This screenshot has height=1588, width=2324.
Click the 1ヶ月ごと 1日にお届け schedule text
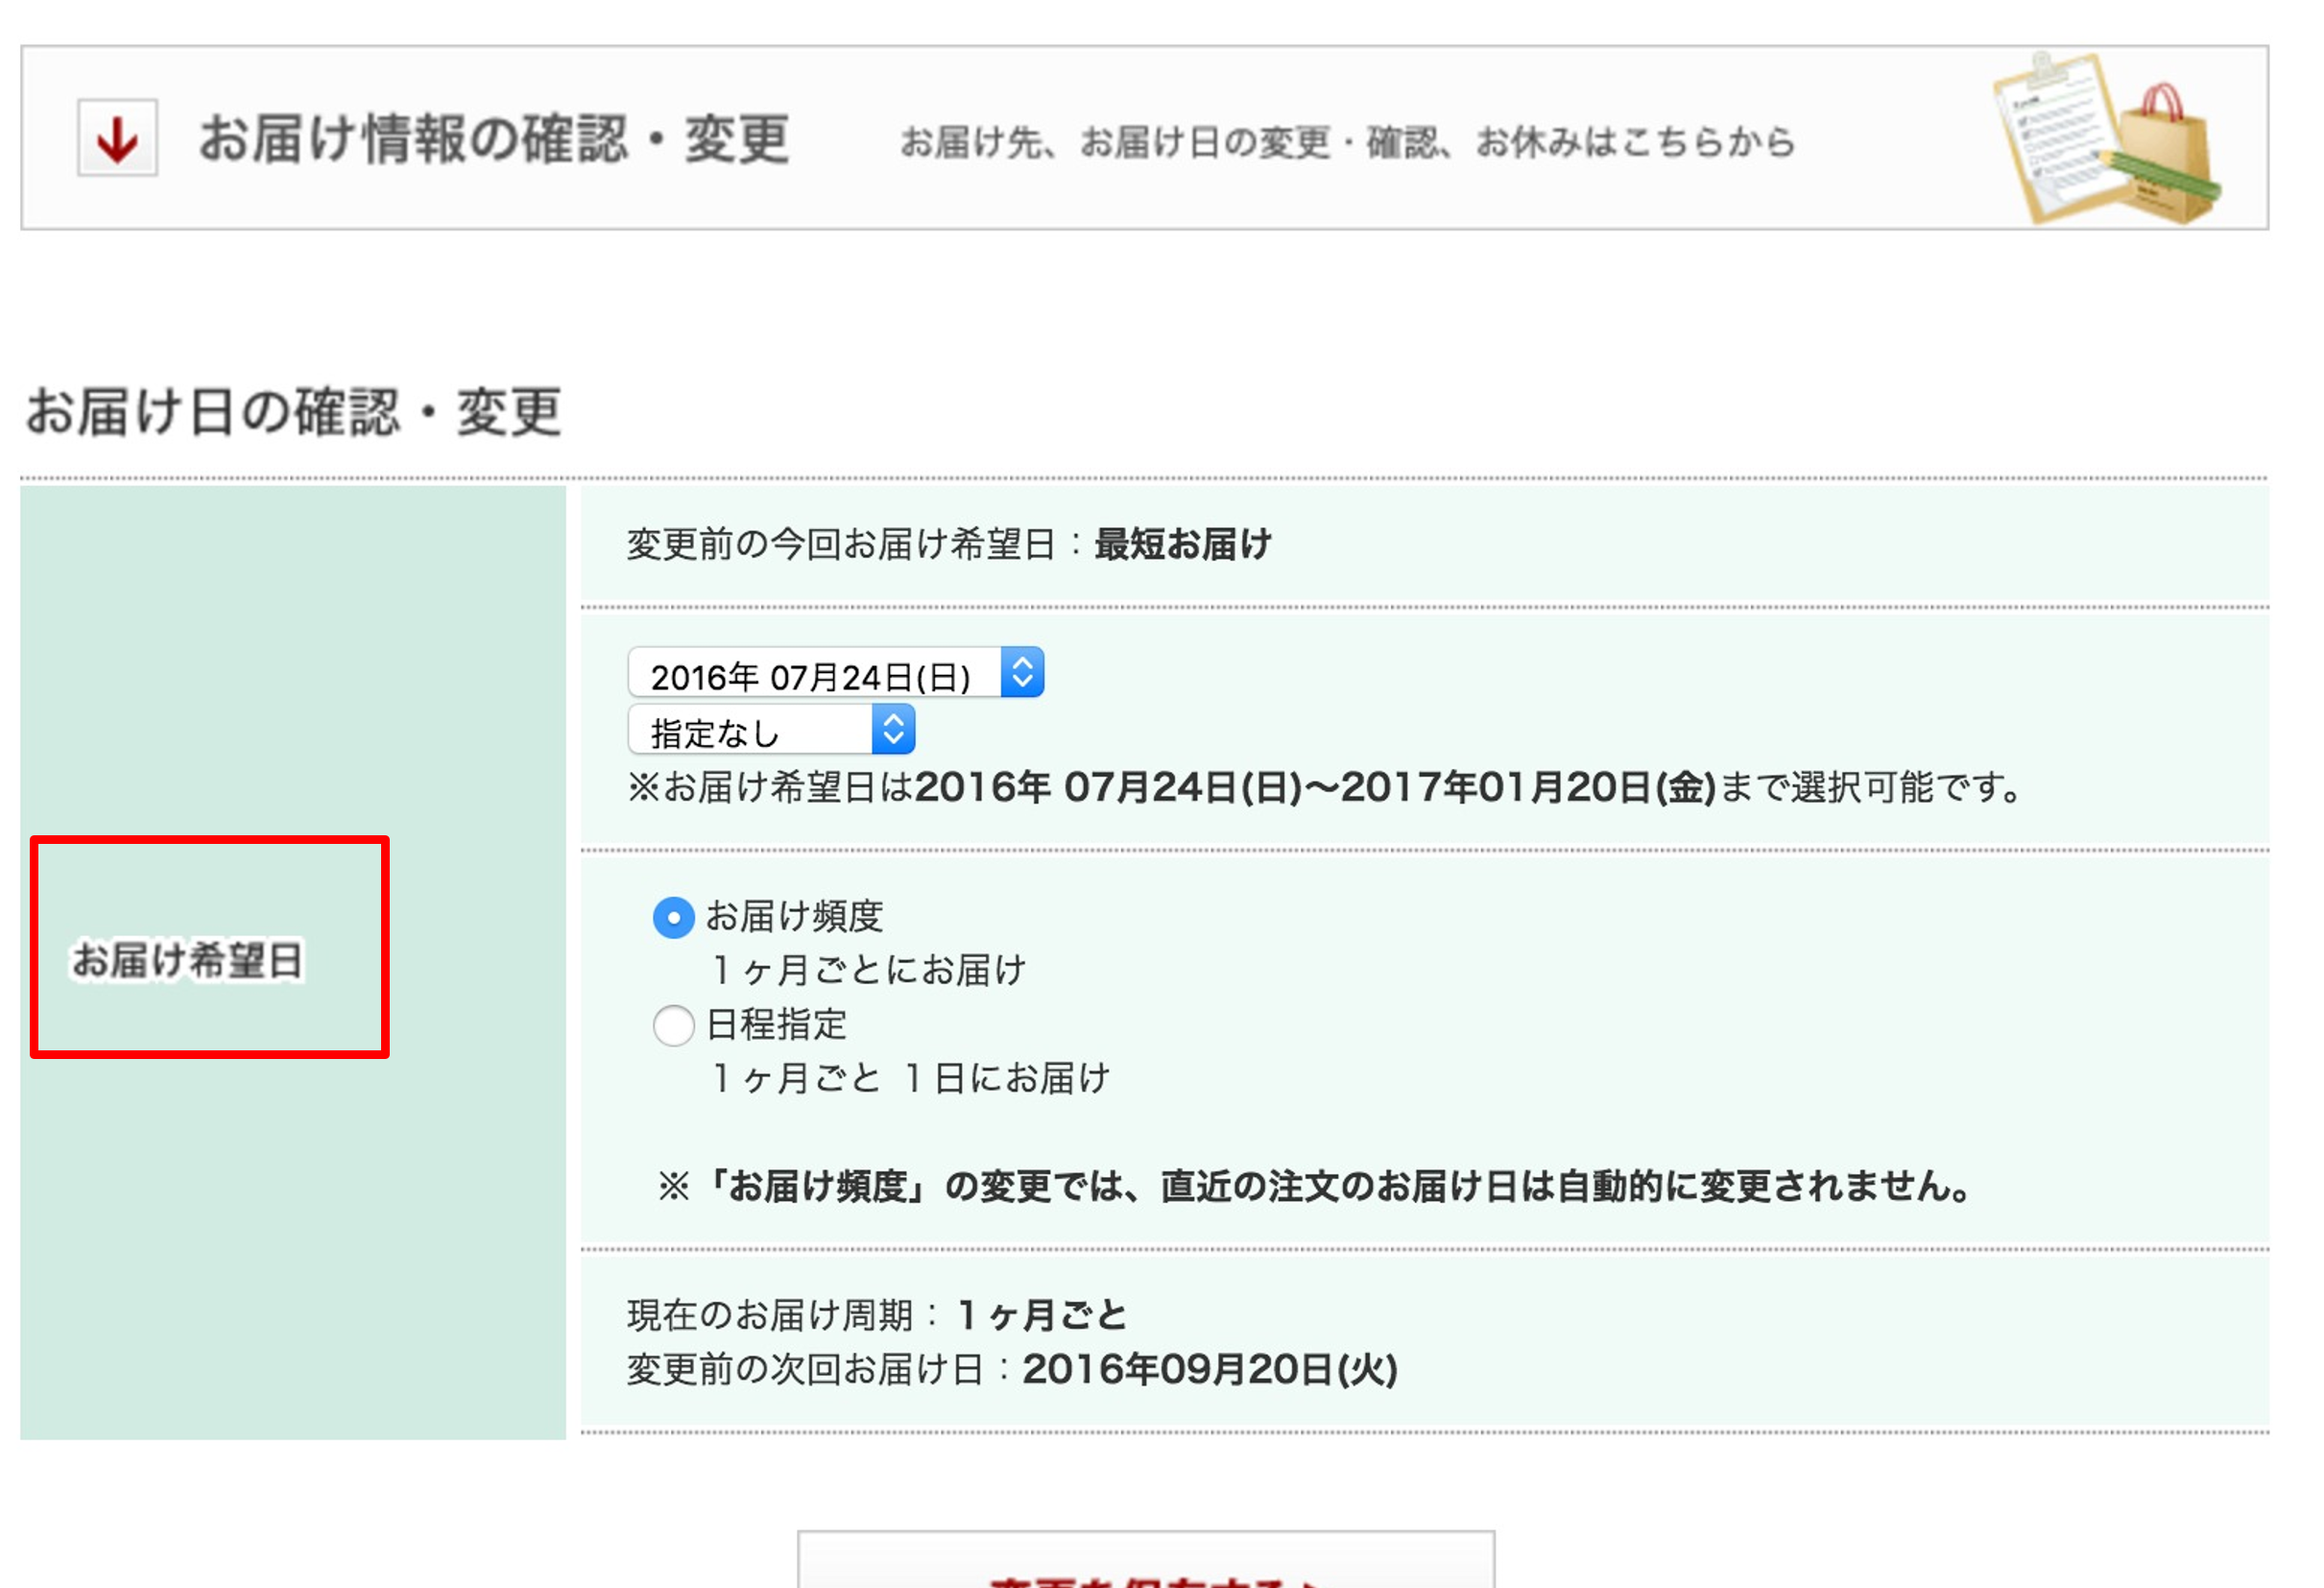pyautogui.click(x=910, y=1078)
